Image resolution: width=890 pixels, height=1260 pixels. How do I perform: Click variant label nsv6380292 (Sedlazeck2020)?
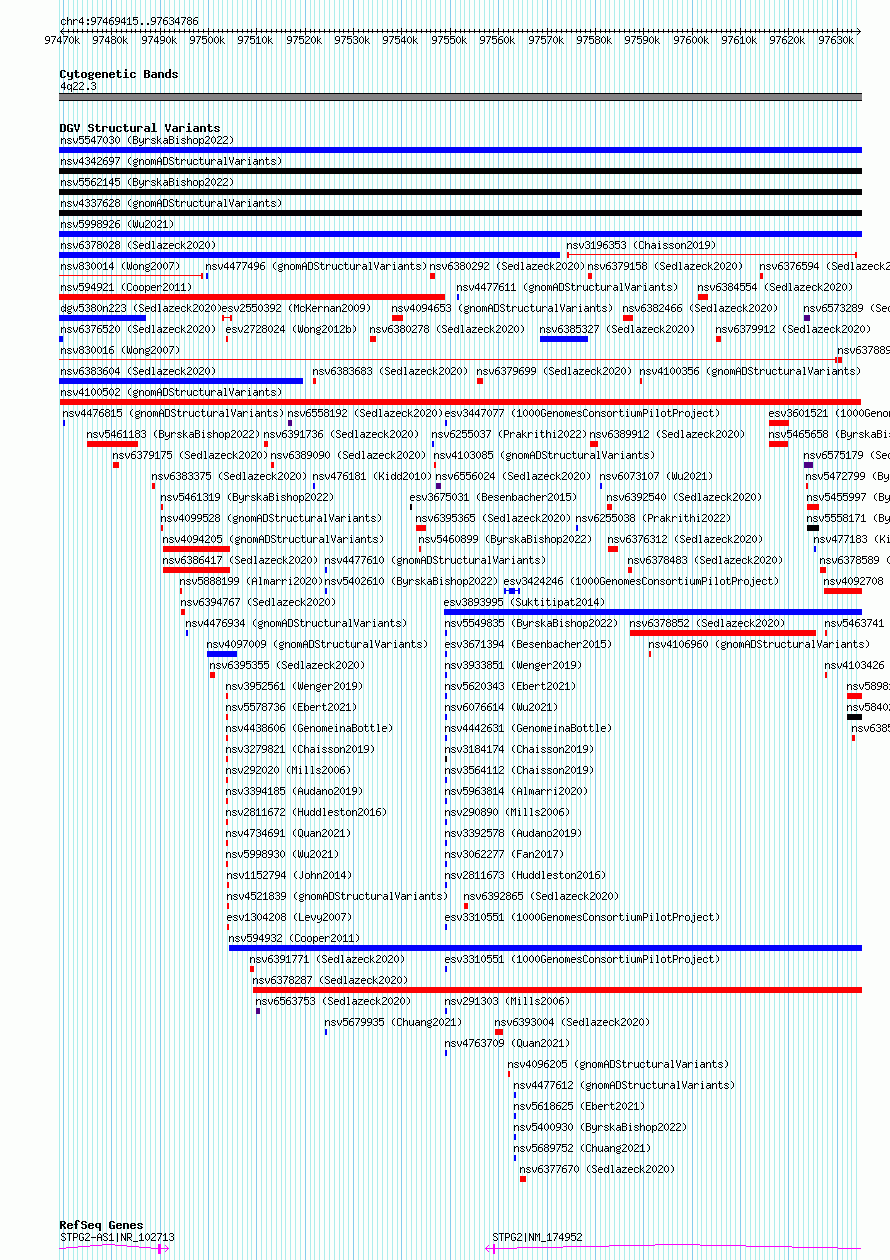(507, 266)
